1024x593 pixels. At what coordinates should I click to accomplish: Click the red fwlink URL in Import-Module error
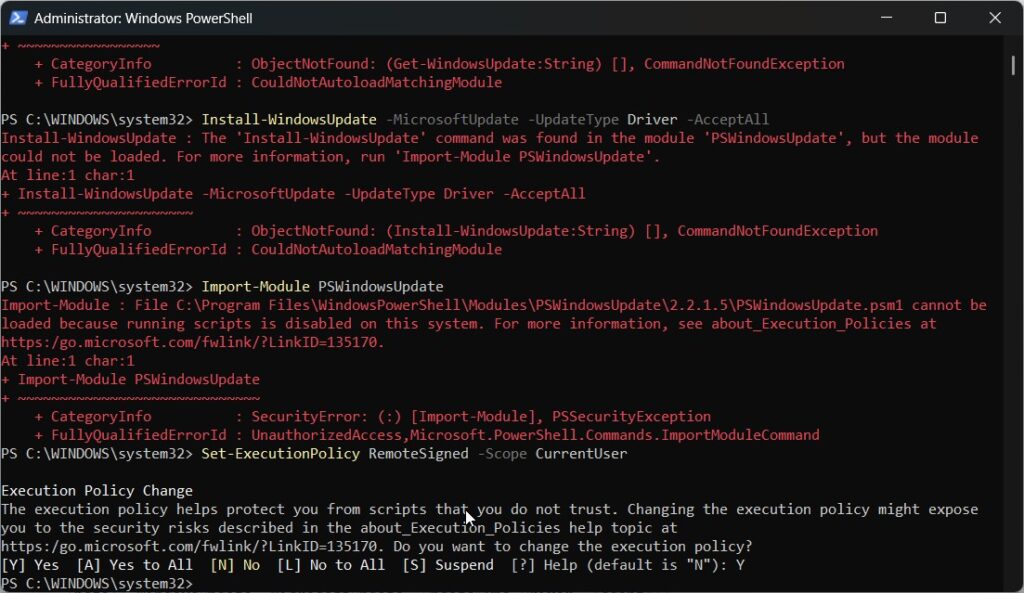[x=192, y=342]
